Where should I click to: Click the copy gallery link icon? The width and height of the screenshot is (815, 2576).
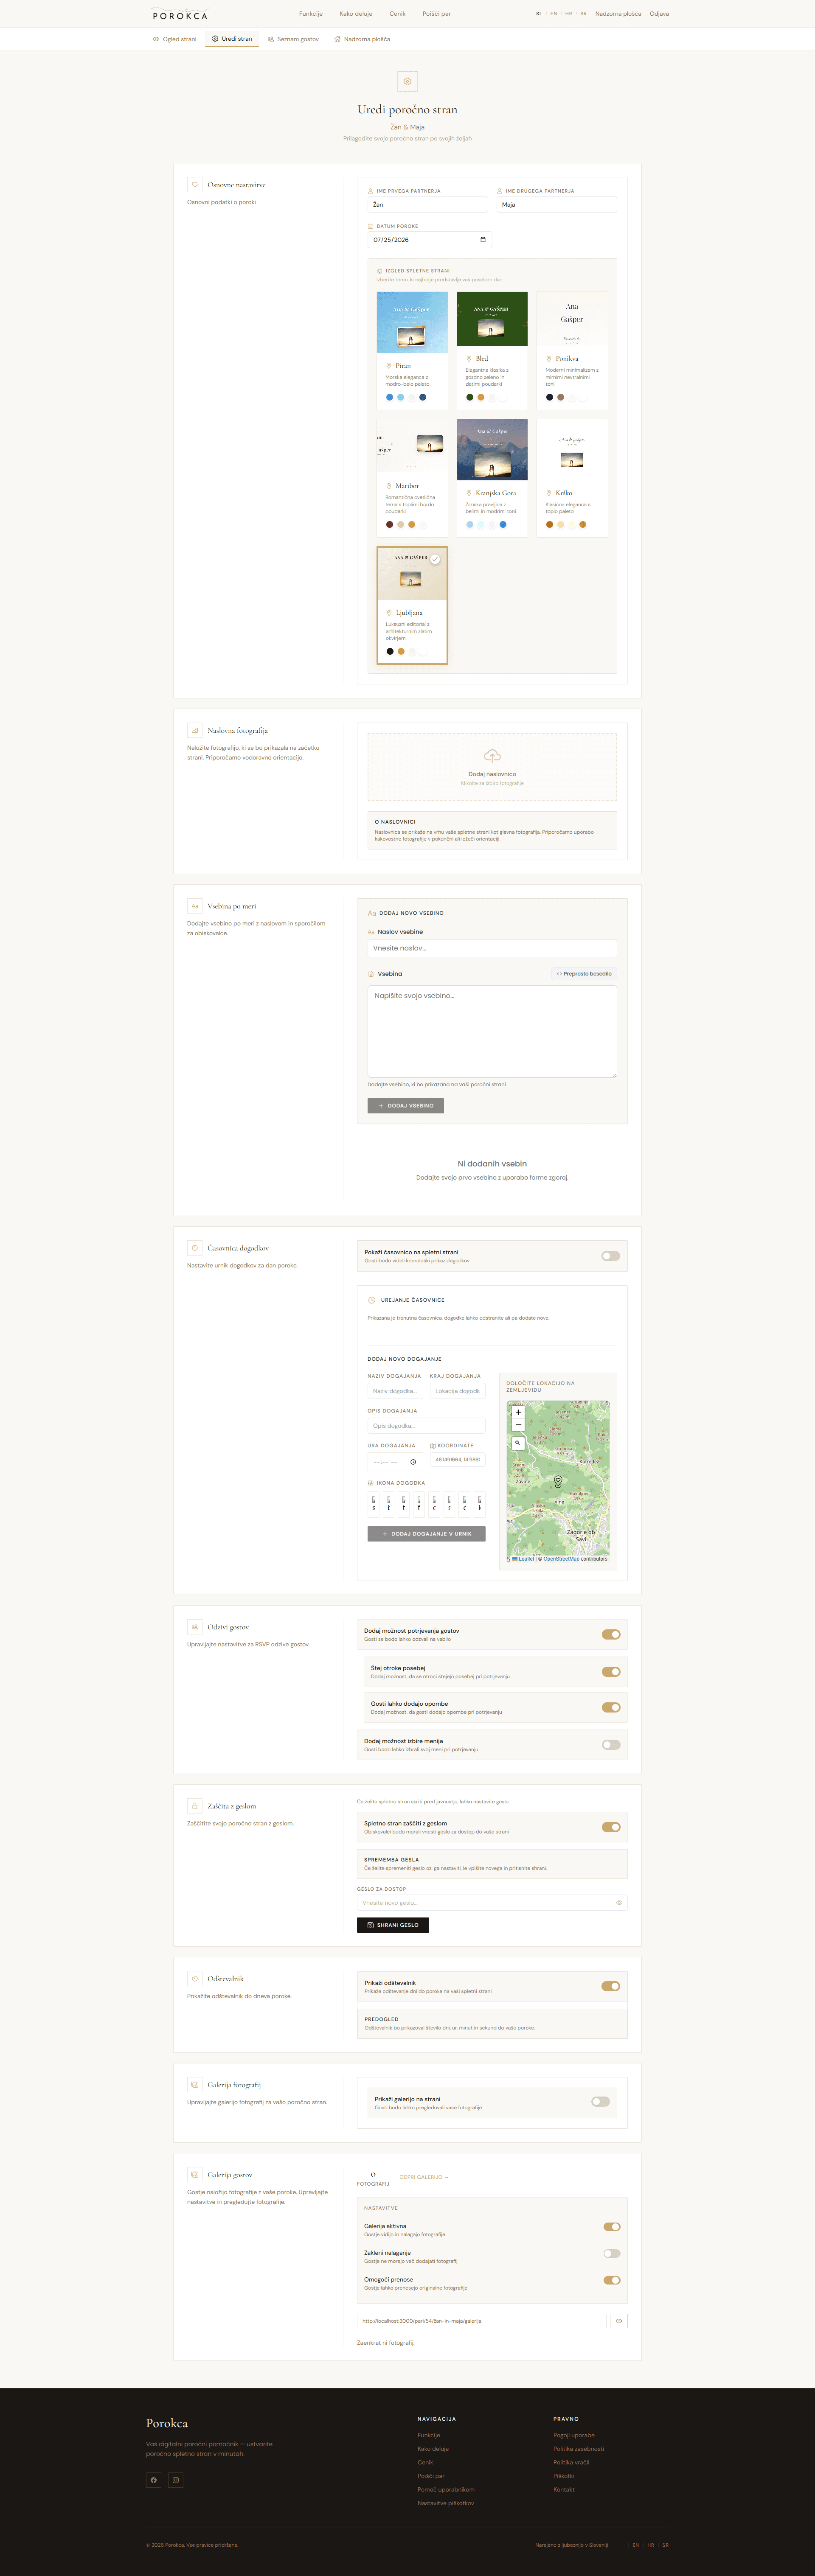pos(618,2321)
